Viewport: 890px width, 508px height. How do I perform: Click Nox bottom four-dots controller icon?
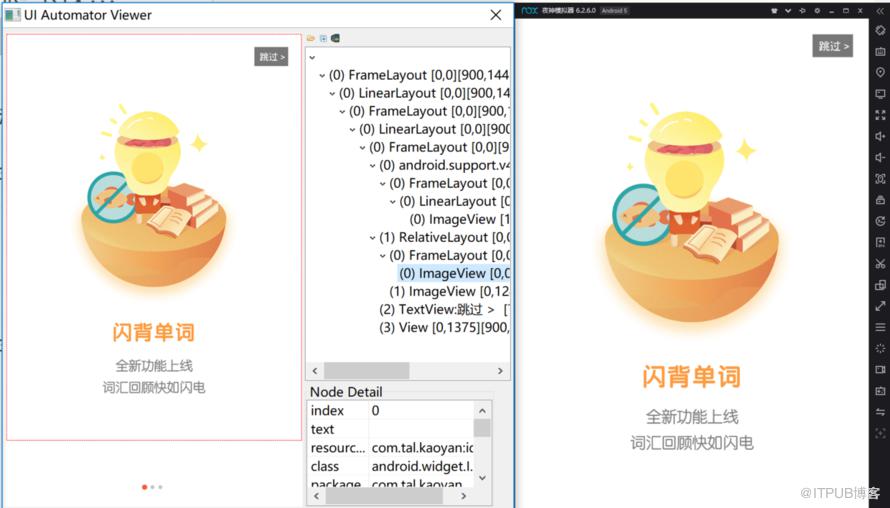880,433
